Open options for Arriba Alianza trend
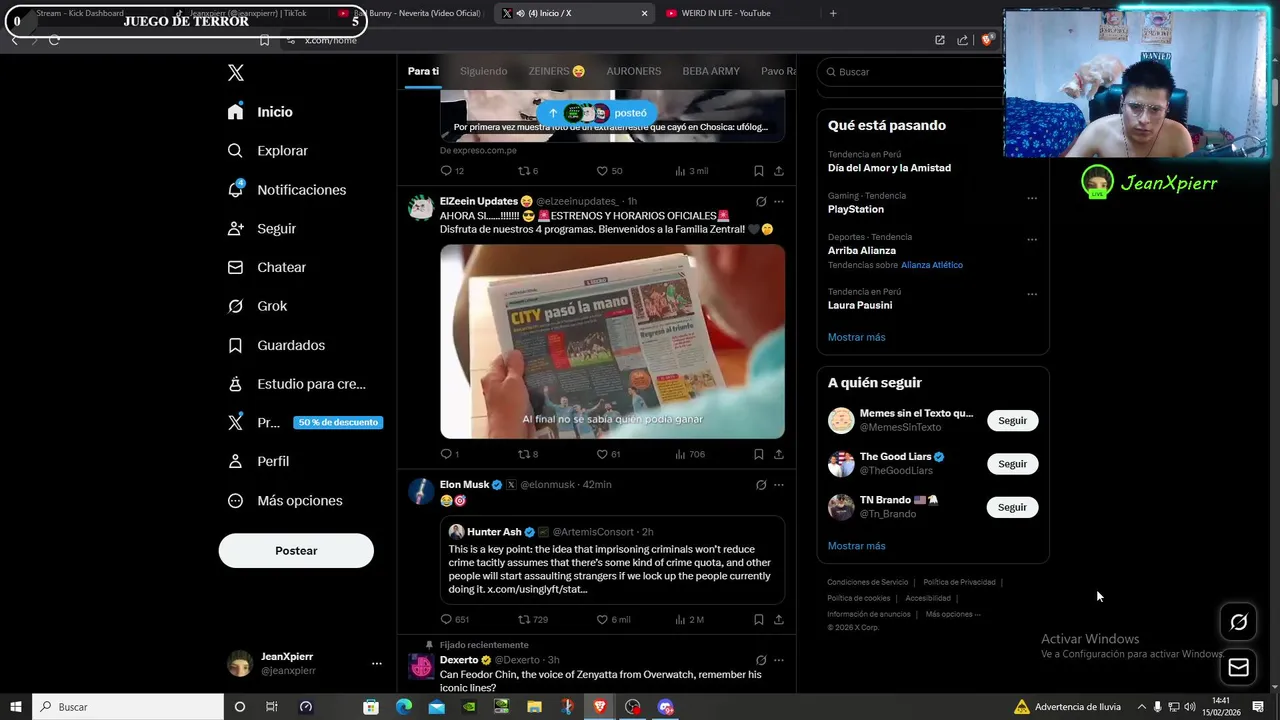This screenshot has width=1280, height=720. point(1032,239)
